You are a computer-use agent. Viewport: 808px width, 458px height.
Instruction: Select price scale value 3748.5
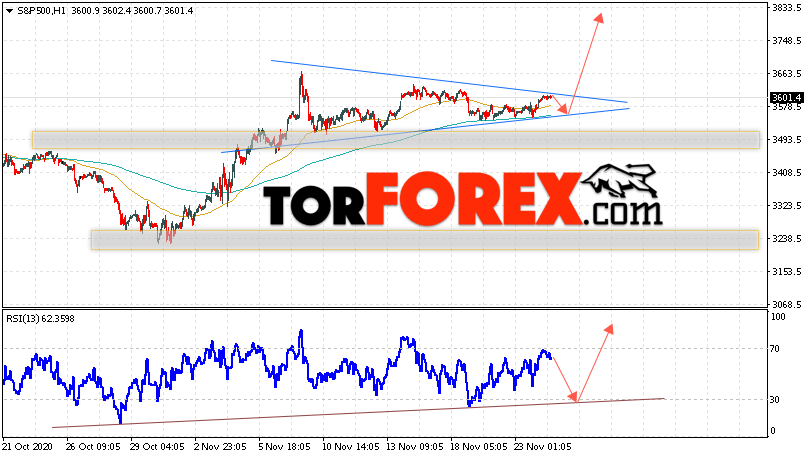pos(787,41)
